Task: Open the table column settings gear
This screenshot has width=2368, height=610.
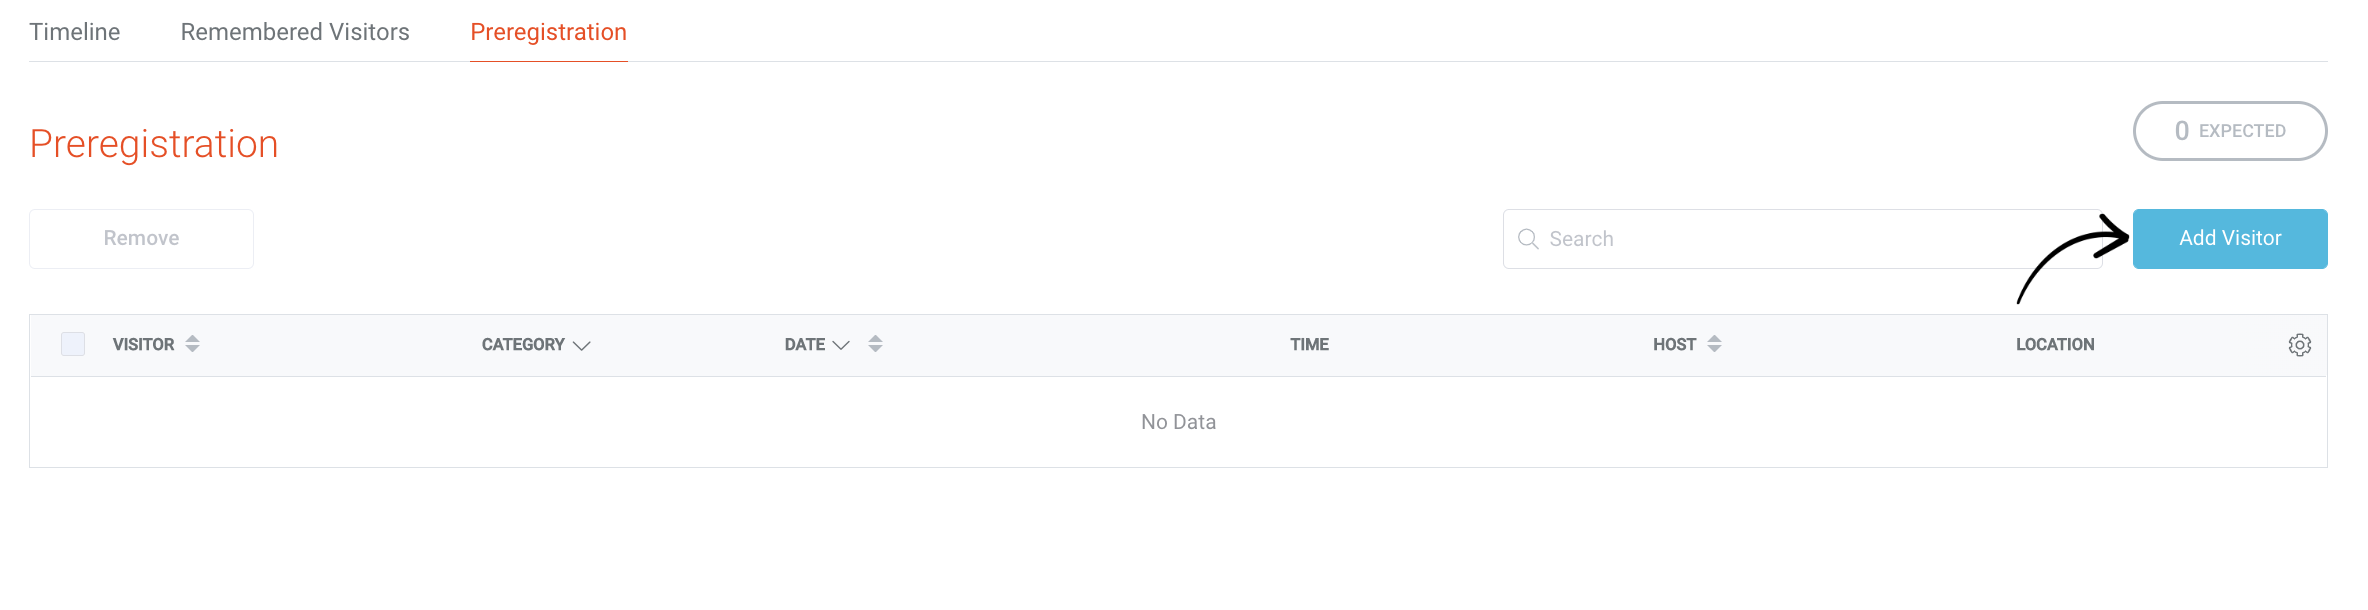Action: click(x=2299, y=345)
